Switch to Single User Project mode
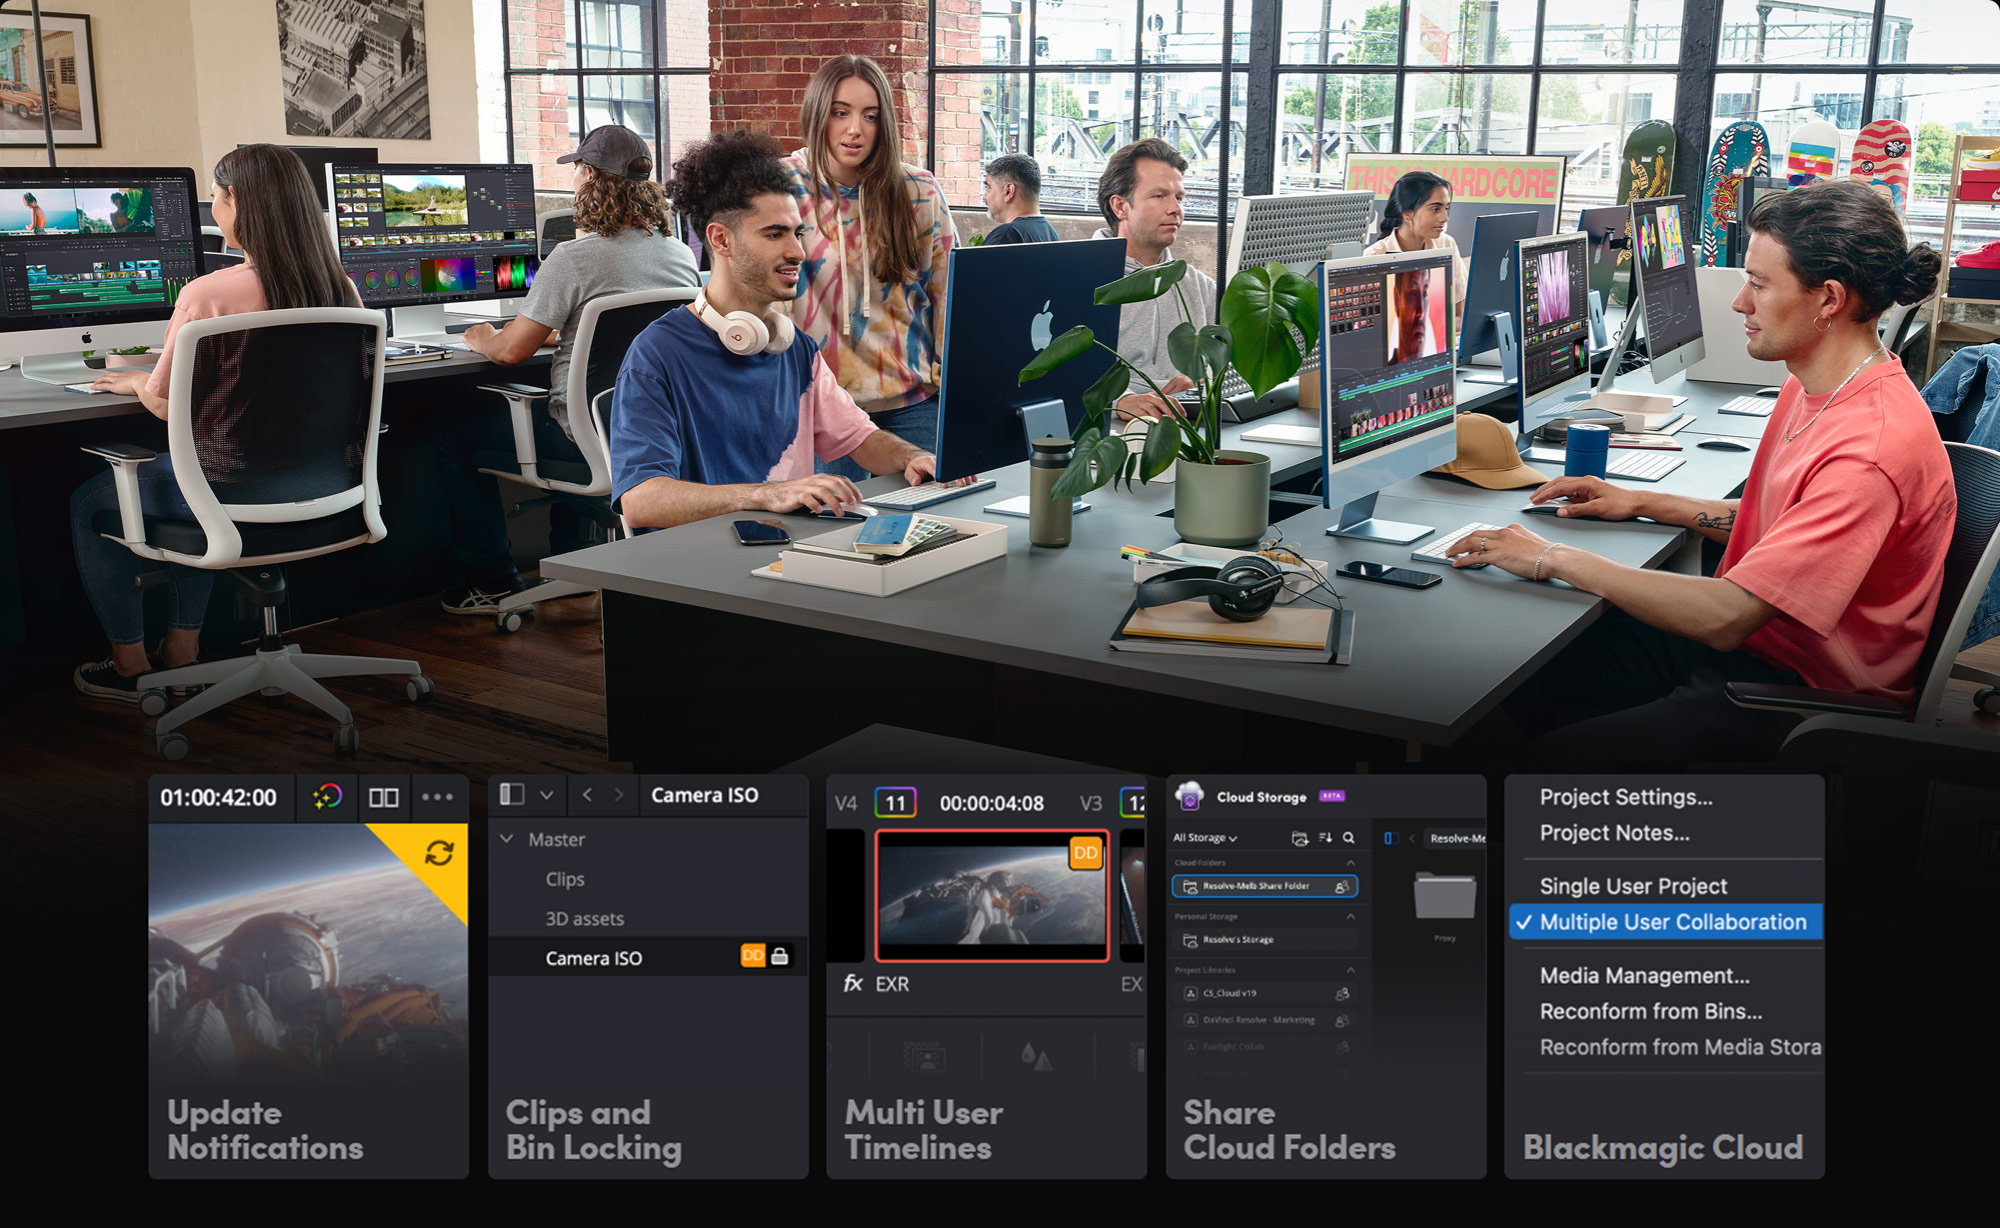Screen dimensions: 2000x1228 tap(1632, 886)
